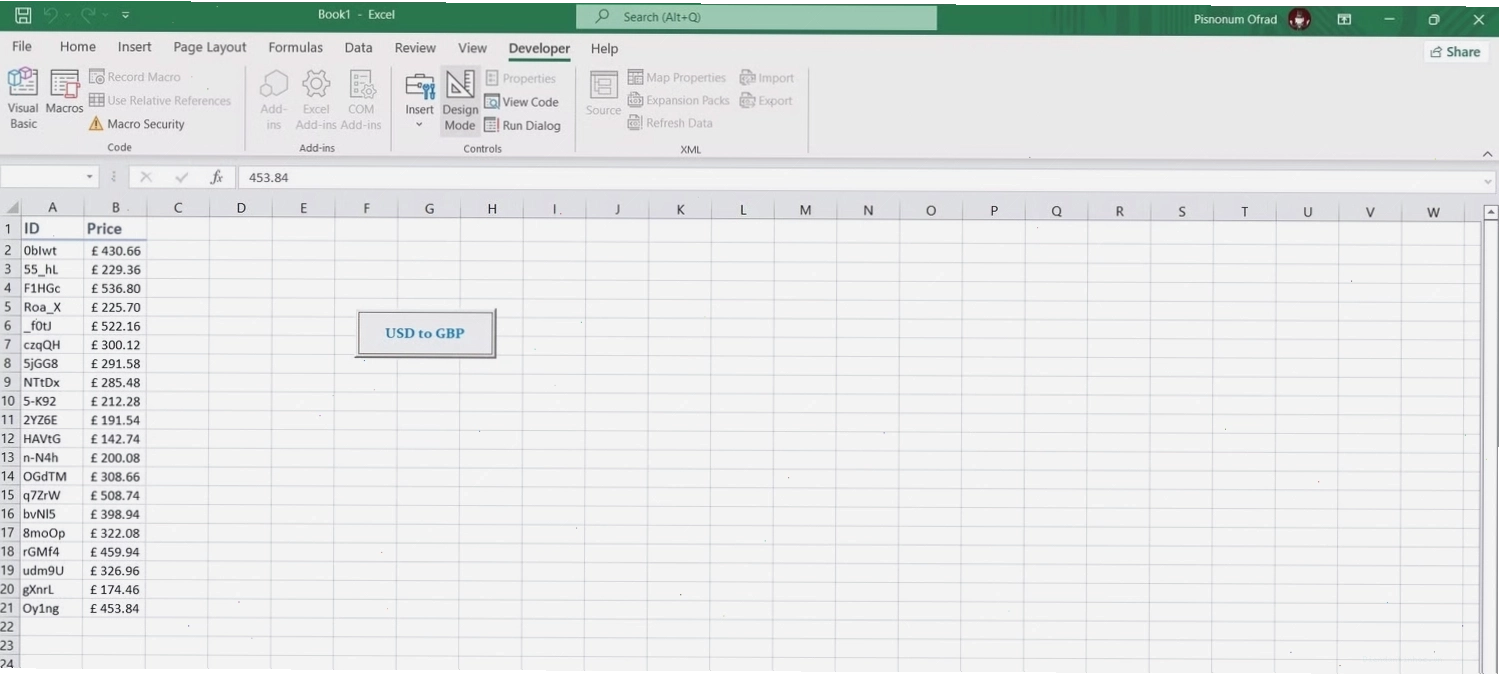Click Record Macro

tap(135, 77)
